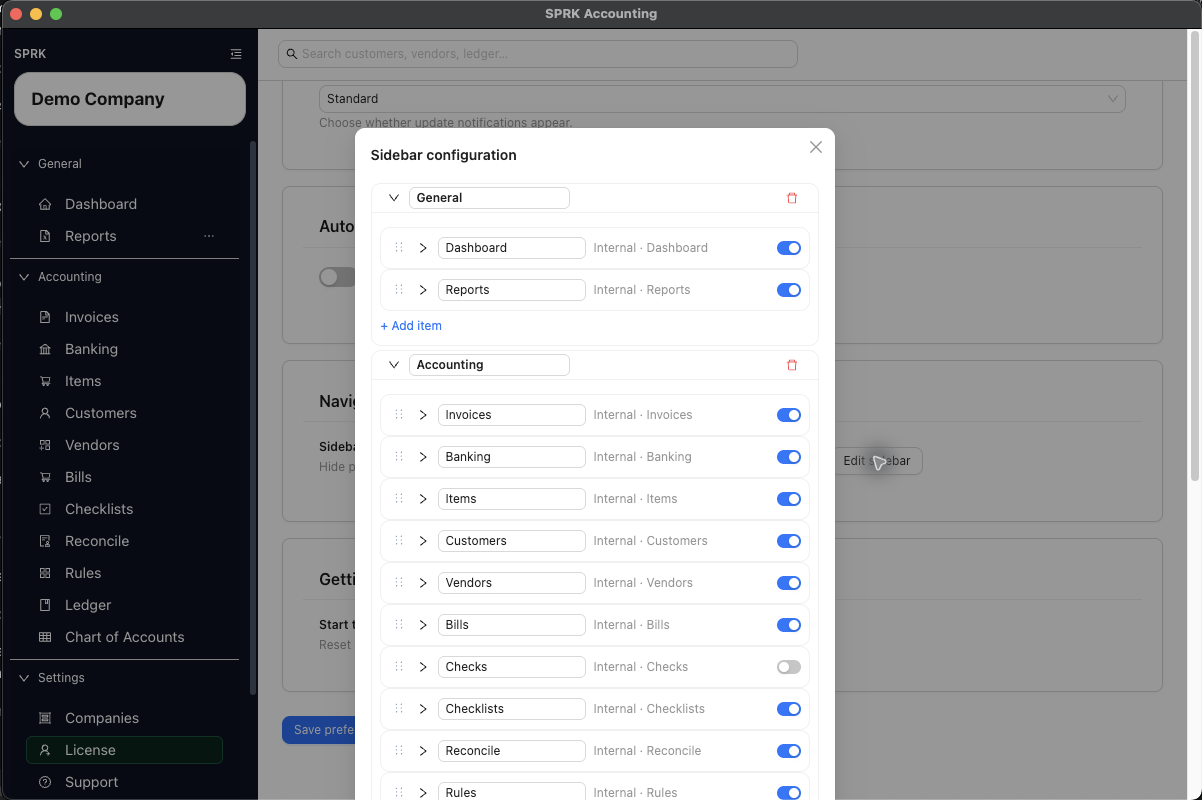Collapse the General group in dialog
Screen dimensions: 1202x800
[394, 198]
